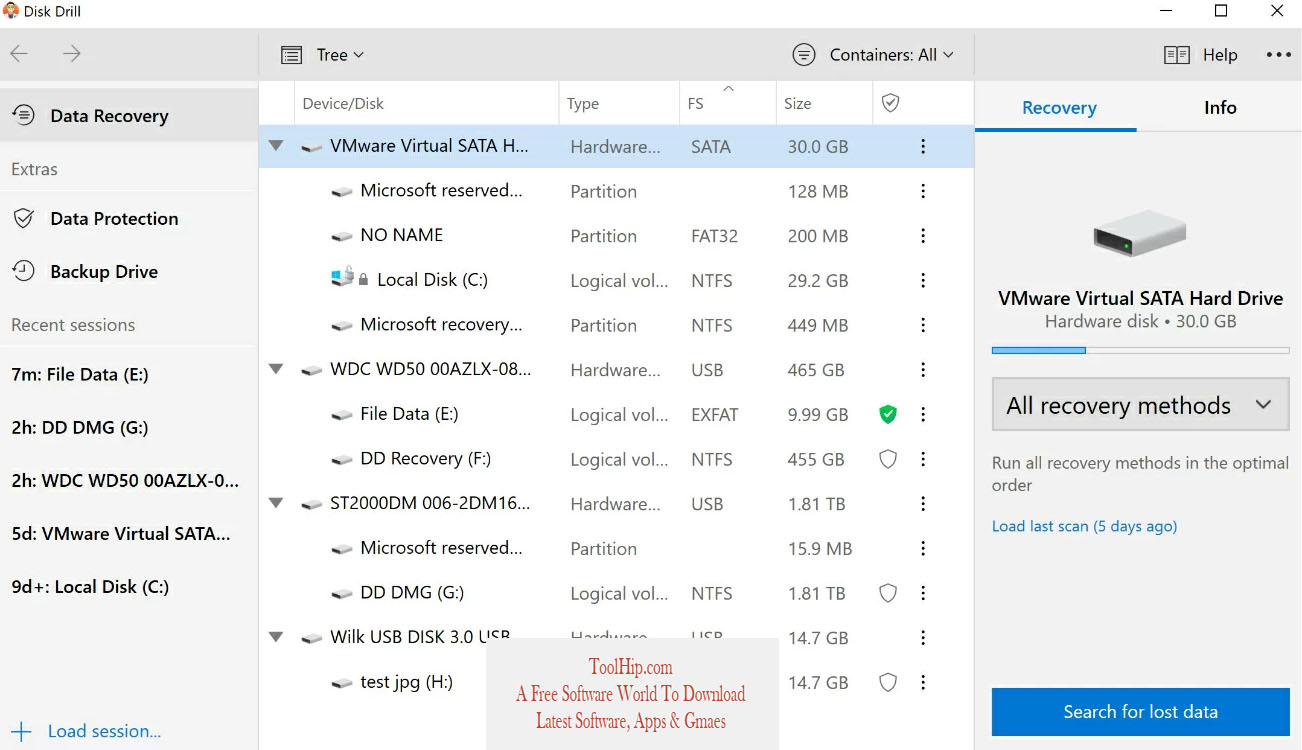Select DD Recovery (F:) volume
This screenshot has width=1302, height=750.
click(616, 459)
